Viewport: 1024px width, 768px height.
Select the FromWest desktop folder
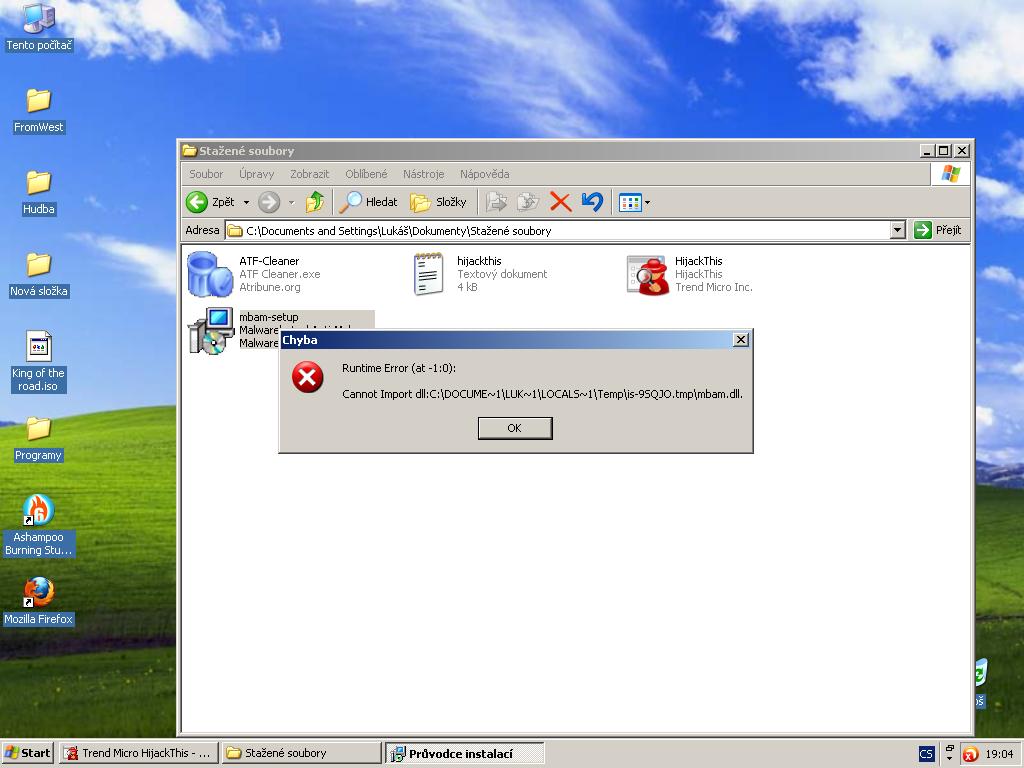(39, 110)
